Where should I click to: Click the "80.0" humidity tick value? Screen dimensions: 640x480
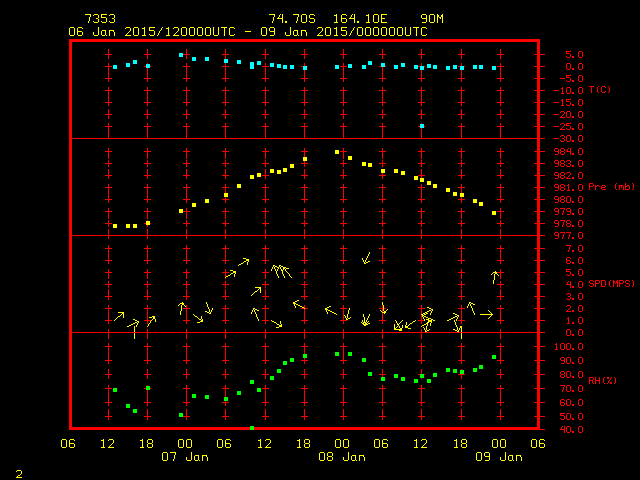[571, 375]
